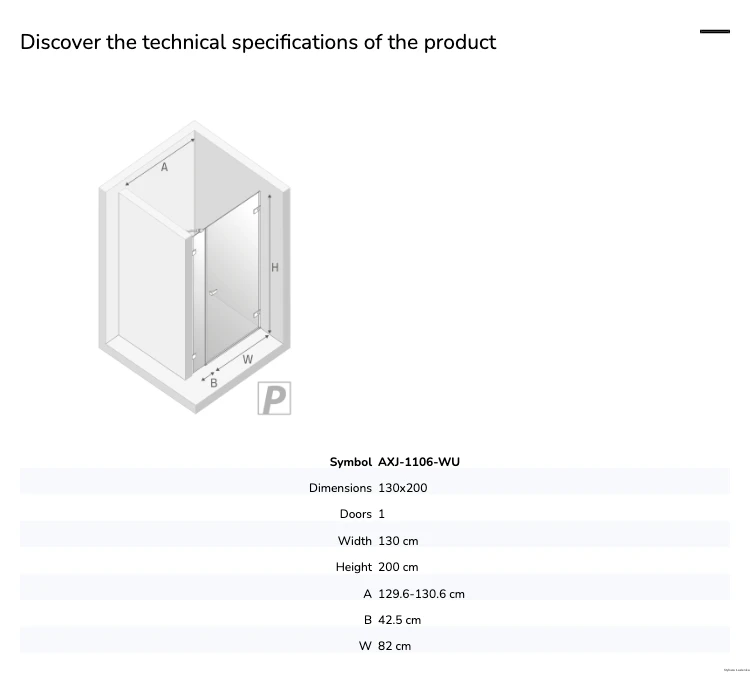Collapse the technical specifications section
The width and height of the screenshot is (750, 673).
(x=715, y=32)
